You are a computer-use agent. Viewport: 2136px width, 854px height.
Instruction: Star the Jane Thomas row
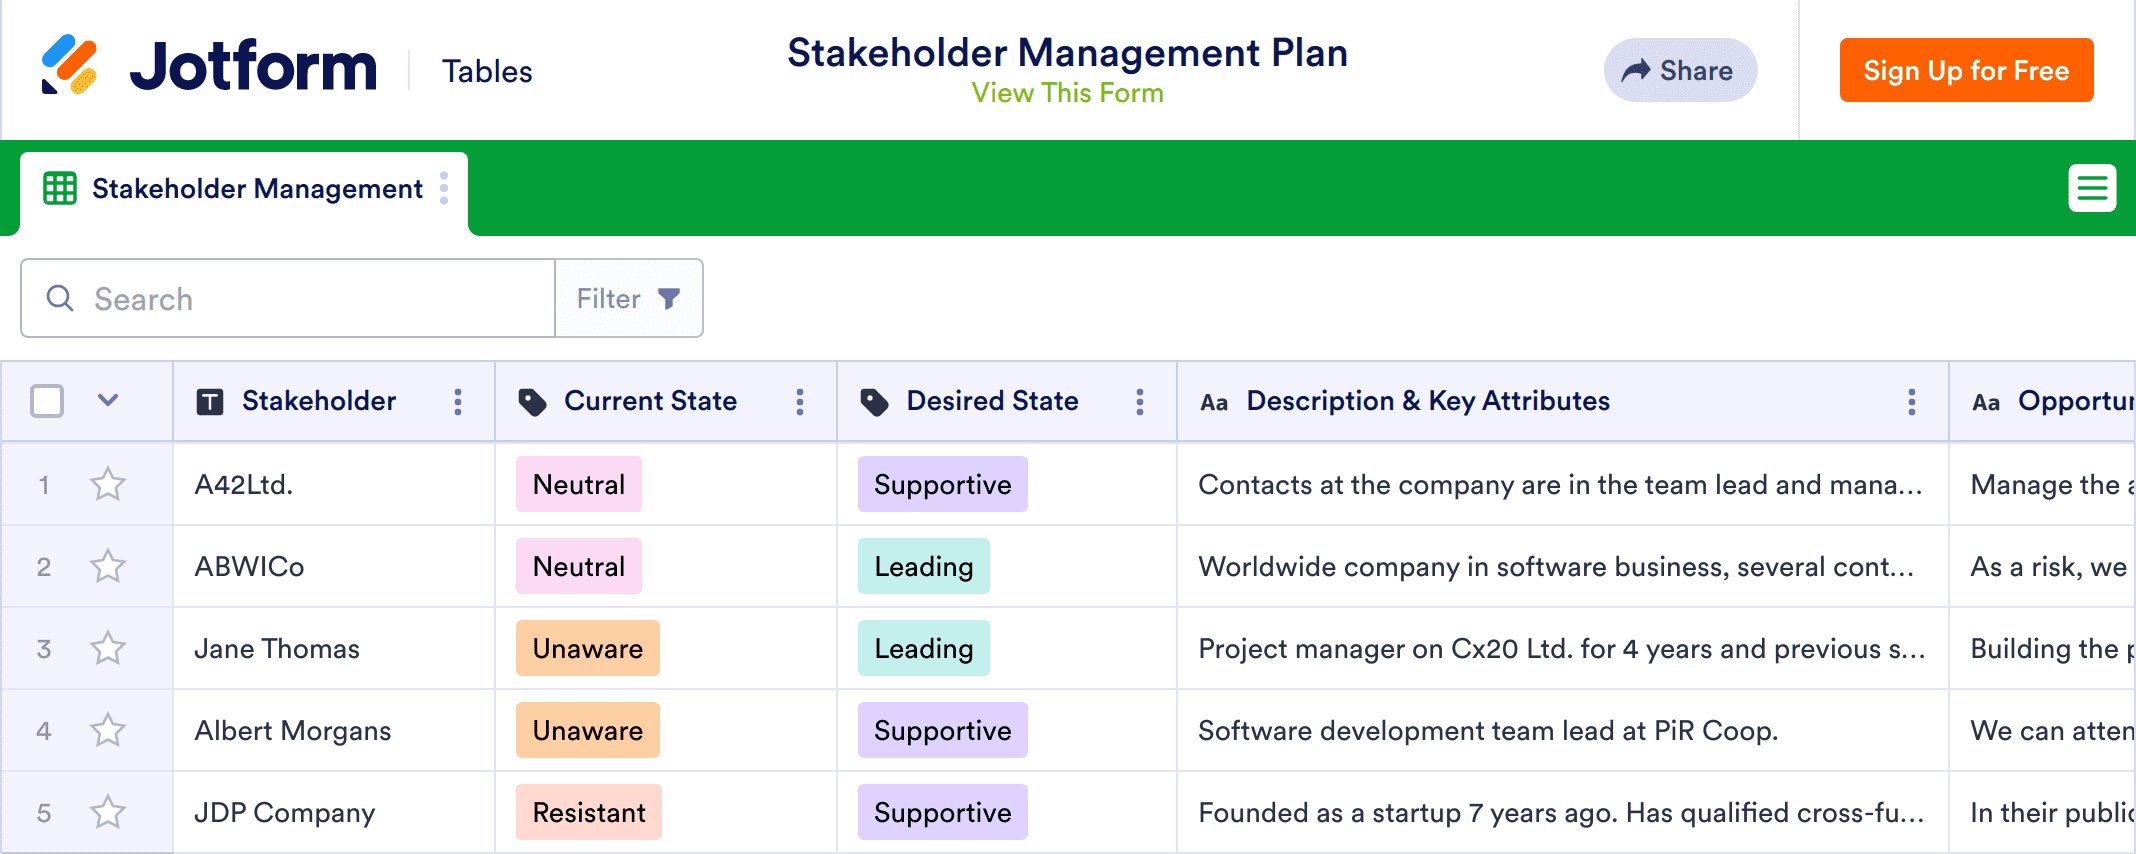pyautogui.click(x=108, y=649)
